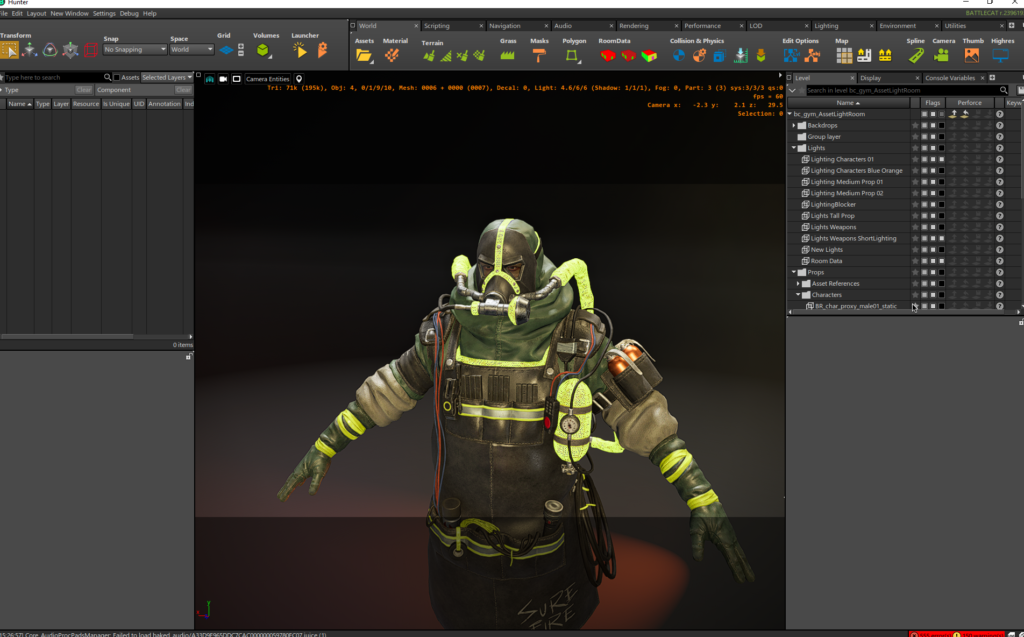
Task: Click the Launcher play icon
Action: 300,50
